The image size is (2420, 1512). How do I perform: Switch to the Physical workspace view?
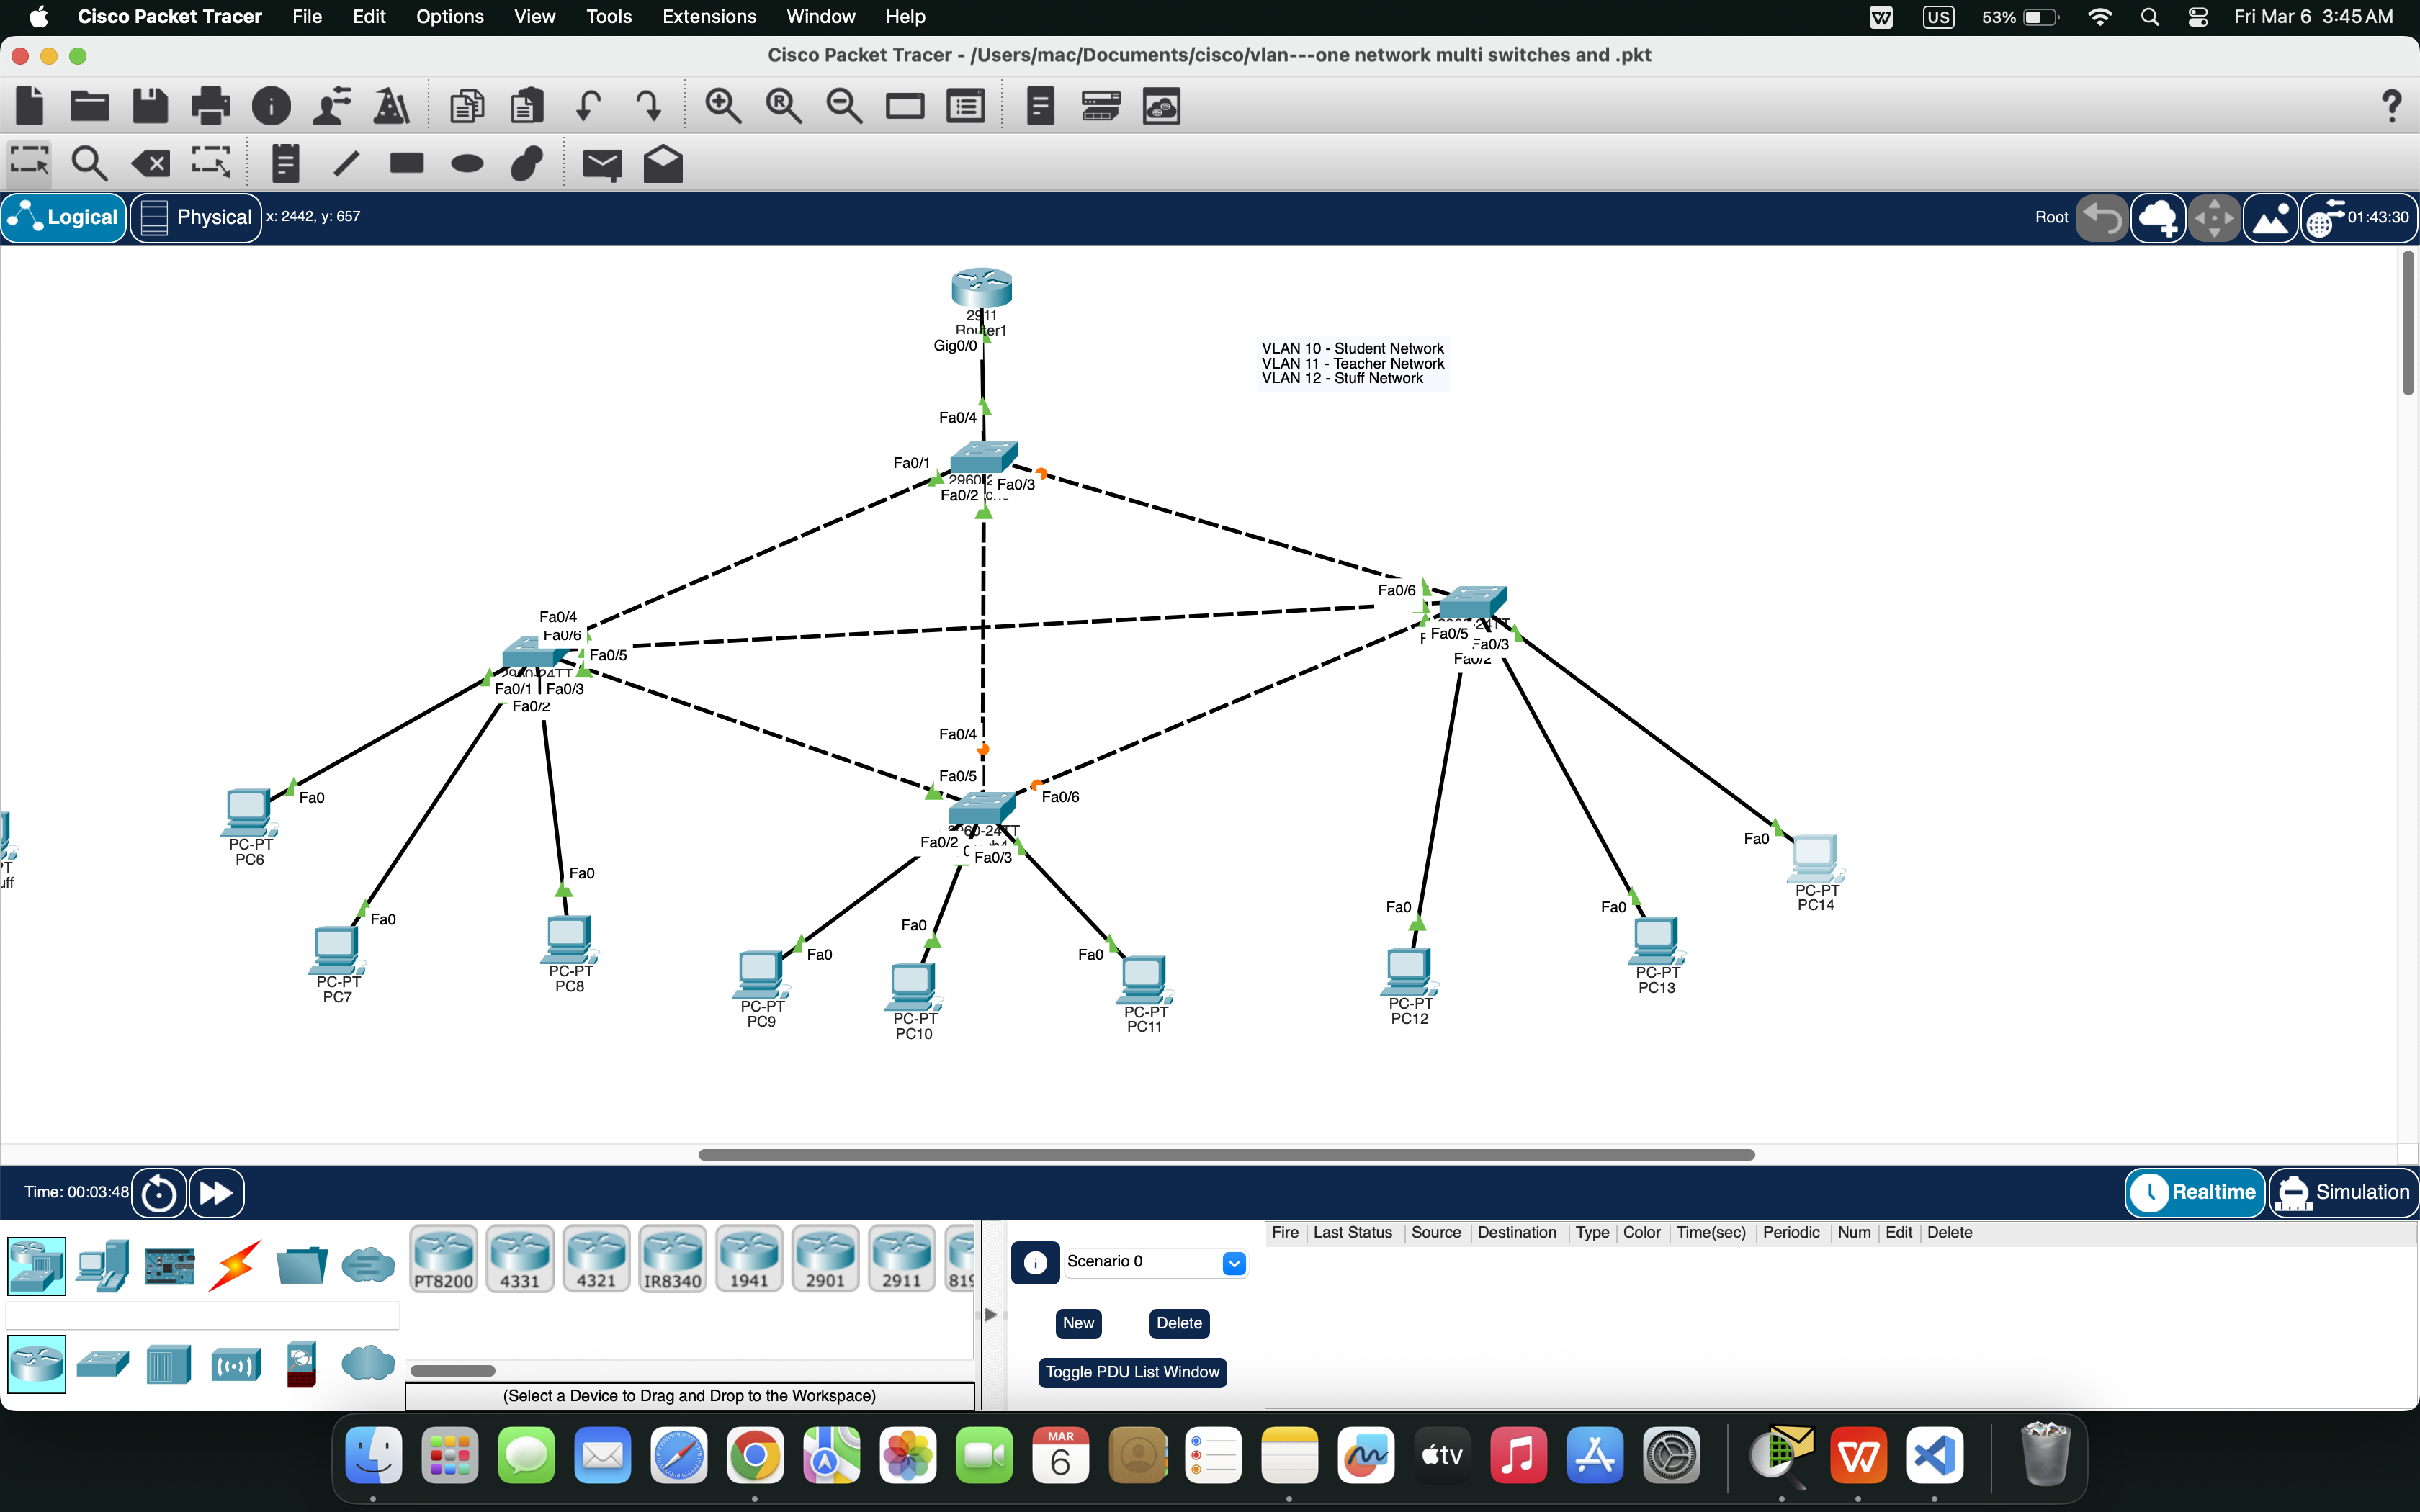196,216
